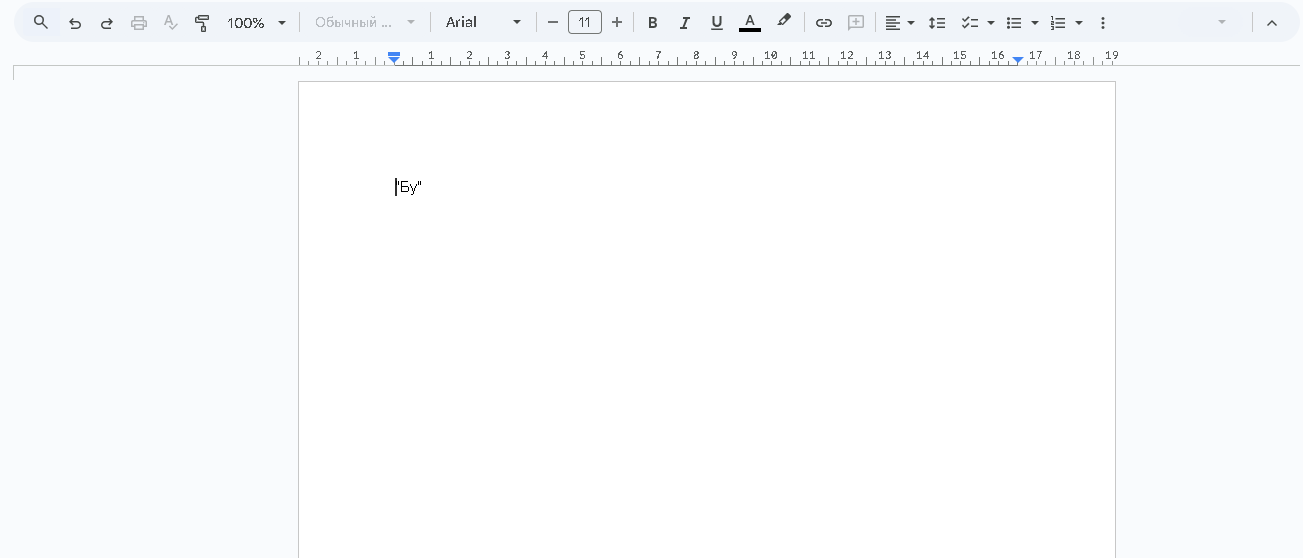Toggle underline formatting
Viewport: 1303px width, 558px height.
point(717,22)
